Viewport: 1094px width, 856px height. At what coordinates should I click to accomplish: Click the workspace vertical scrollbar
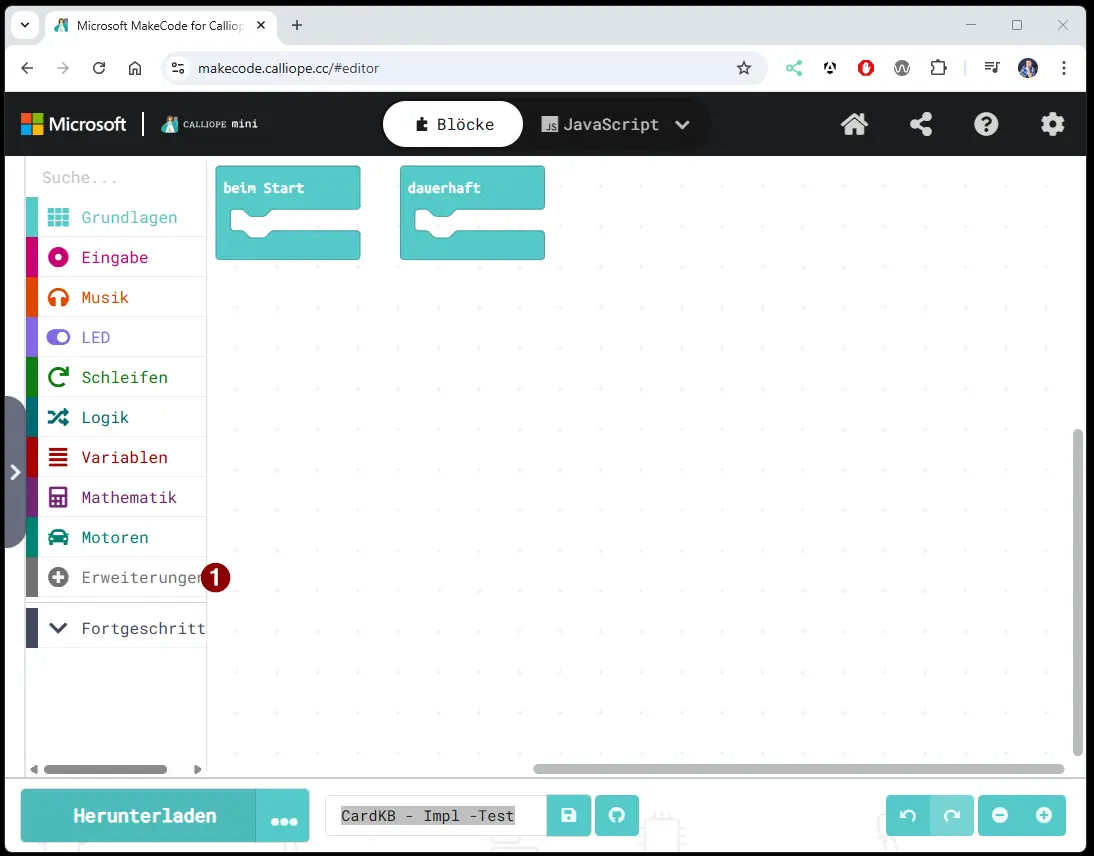point(1077,592)
